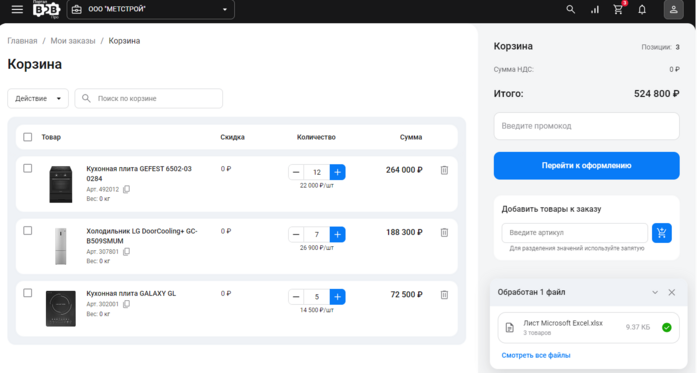Click the file size '9.37 КБ'
The image size is (697, 373).
pos(638,328)
